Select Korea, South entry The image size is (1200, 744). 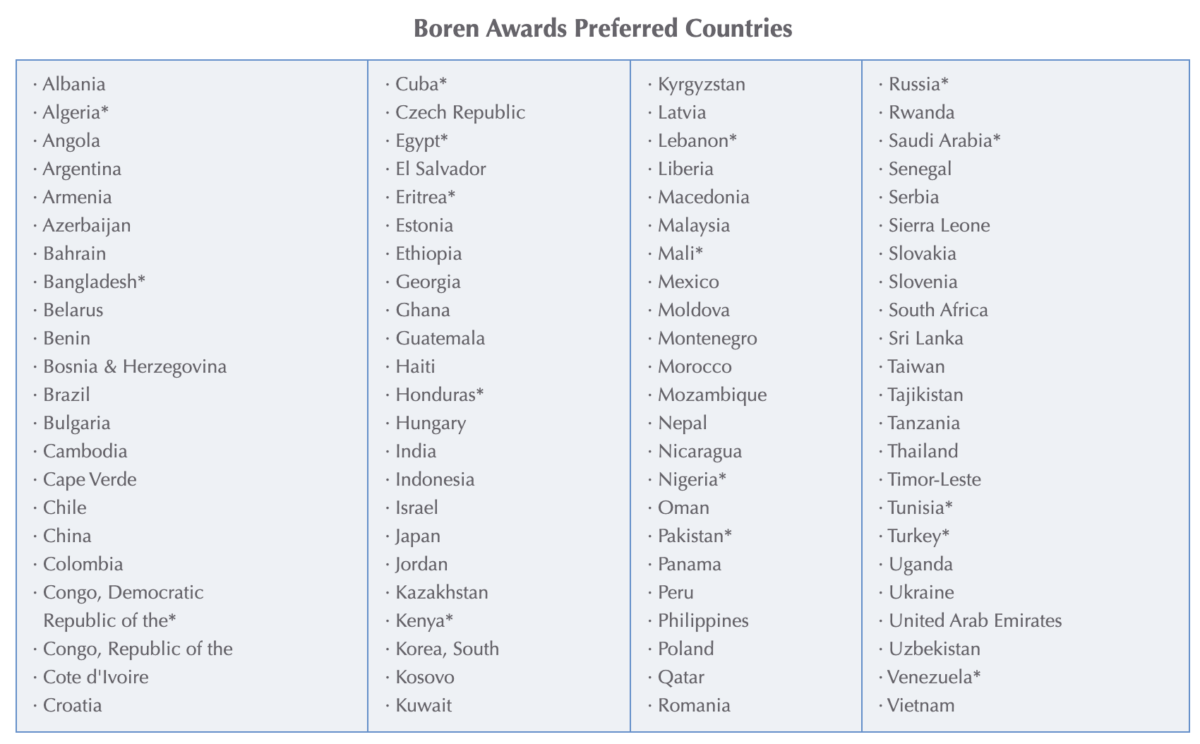tap(447, 648)
